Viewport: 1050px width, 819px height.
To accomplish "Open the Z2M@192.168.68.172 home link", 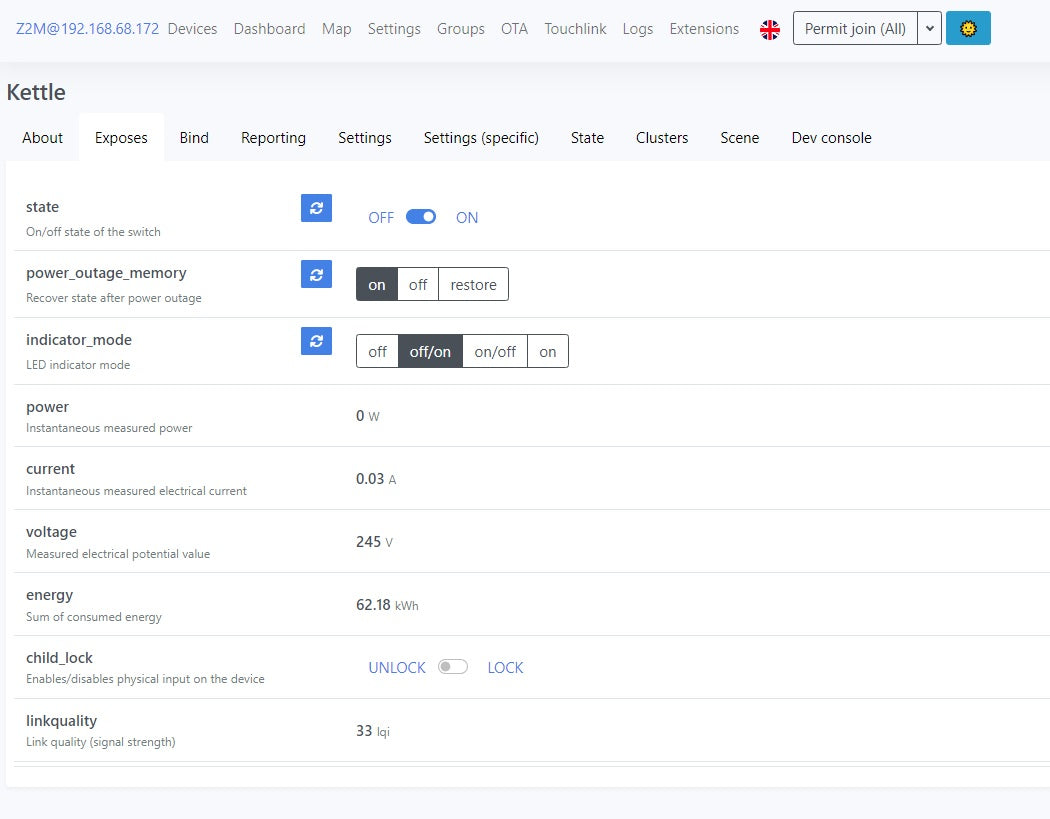I will [87, 29].
